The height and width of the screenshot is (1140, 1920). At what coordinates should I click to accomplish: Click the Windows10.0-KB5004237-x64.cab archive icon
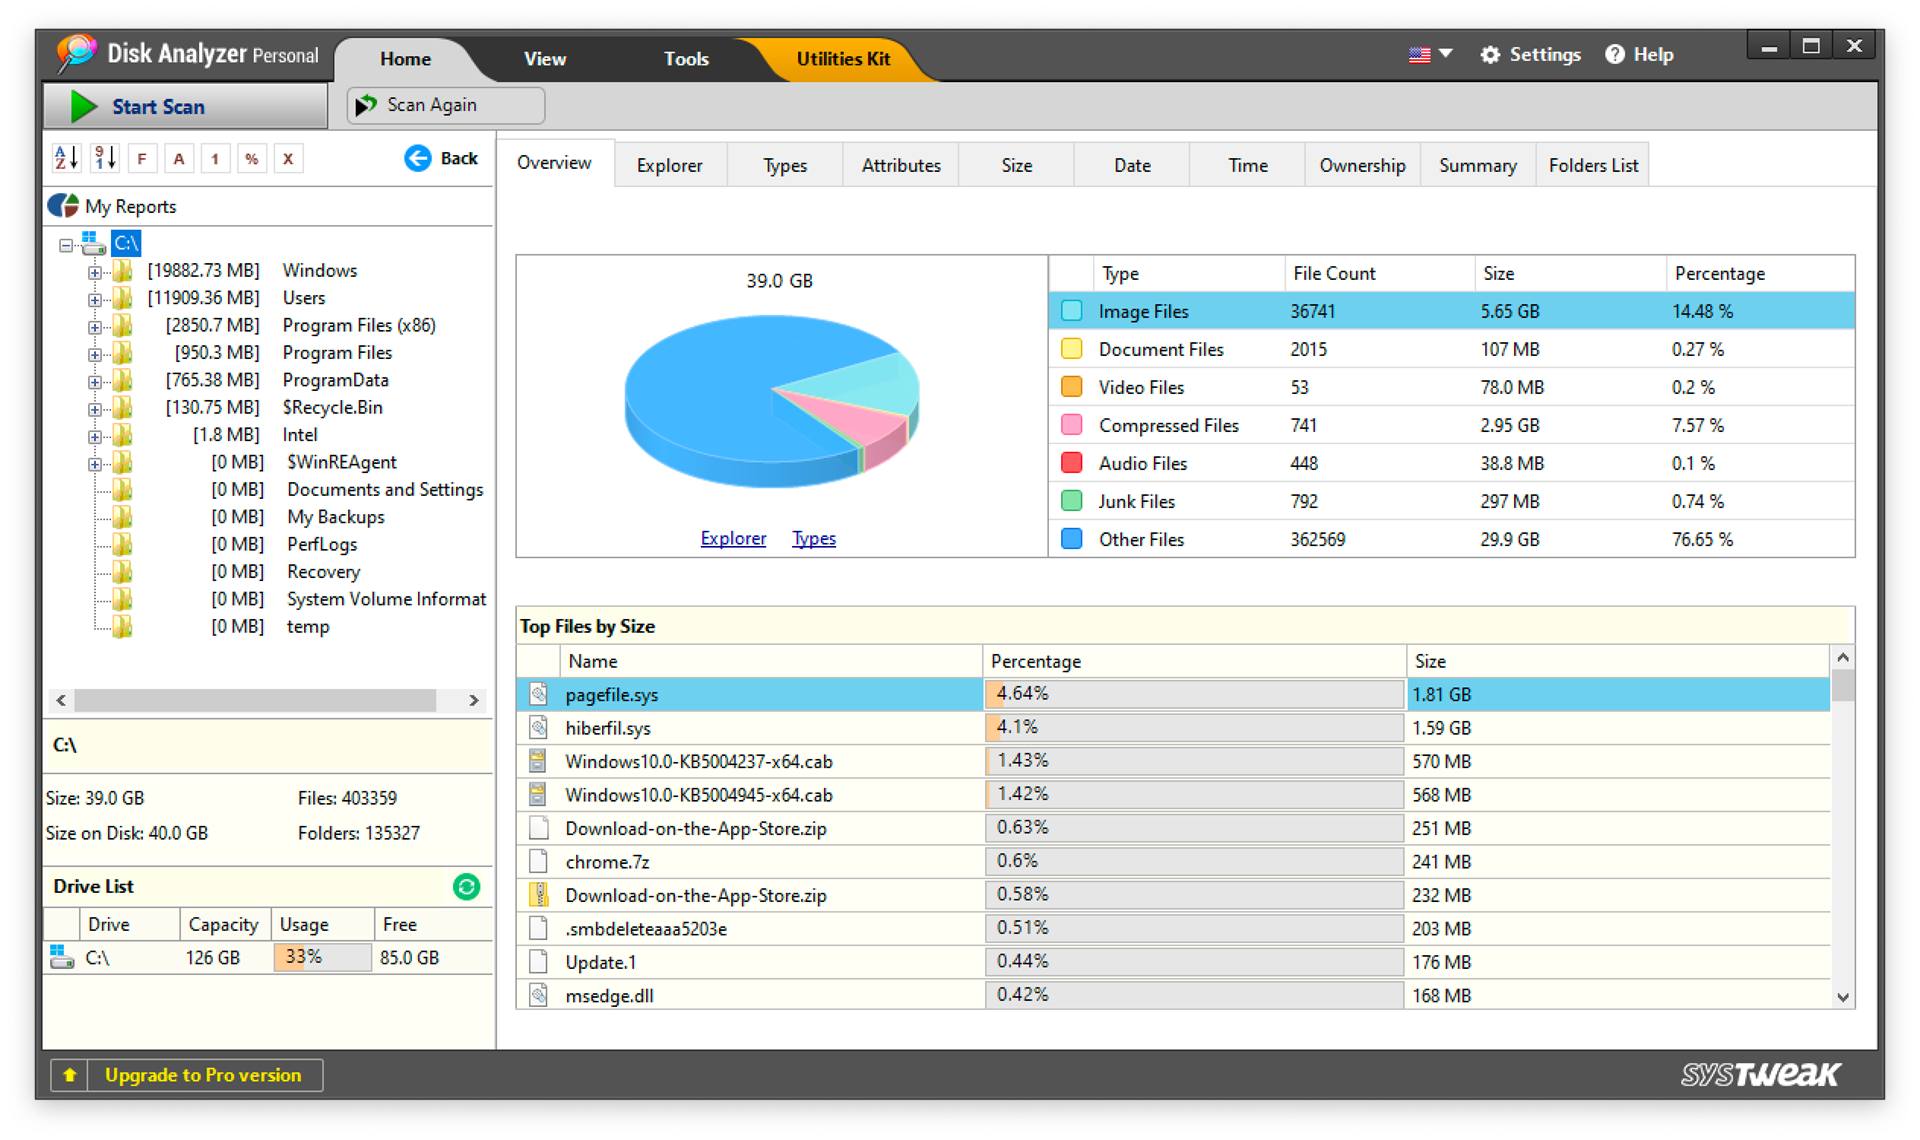tap(538, 761)
